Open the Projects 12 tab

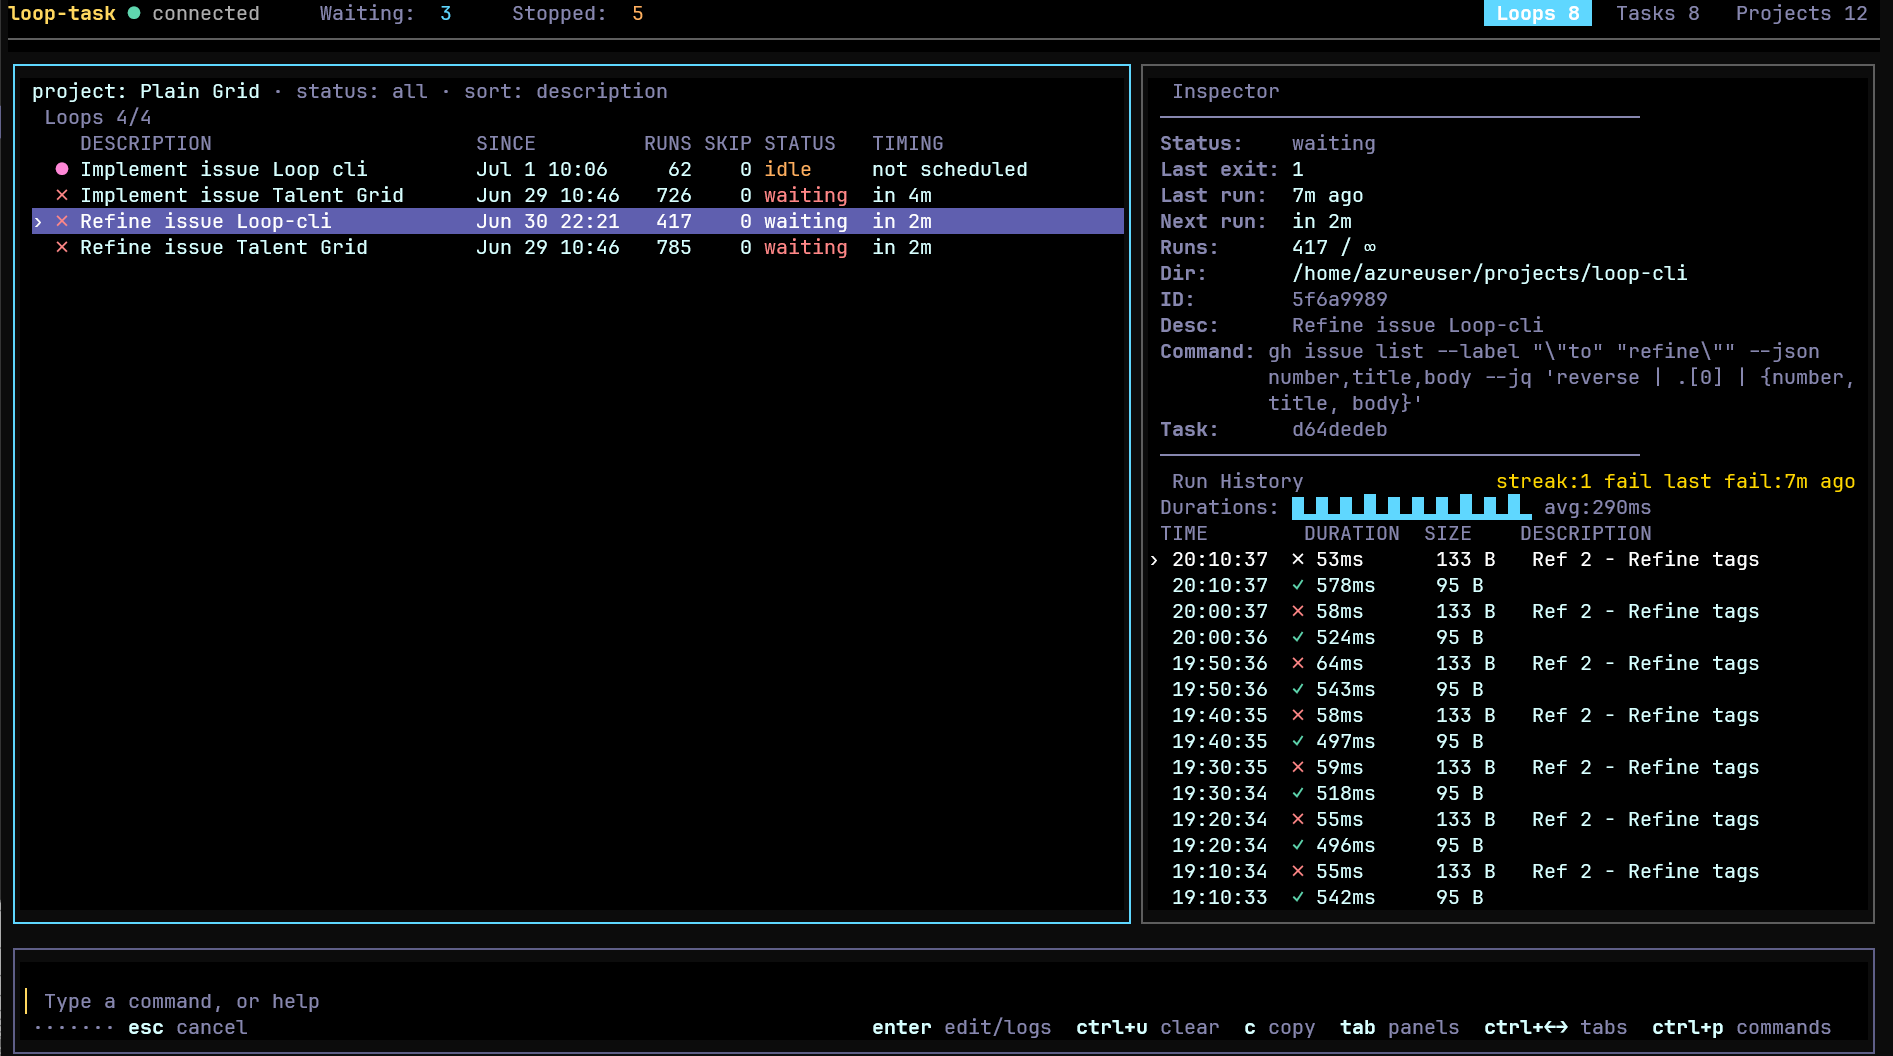pos(1801,13)
